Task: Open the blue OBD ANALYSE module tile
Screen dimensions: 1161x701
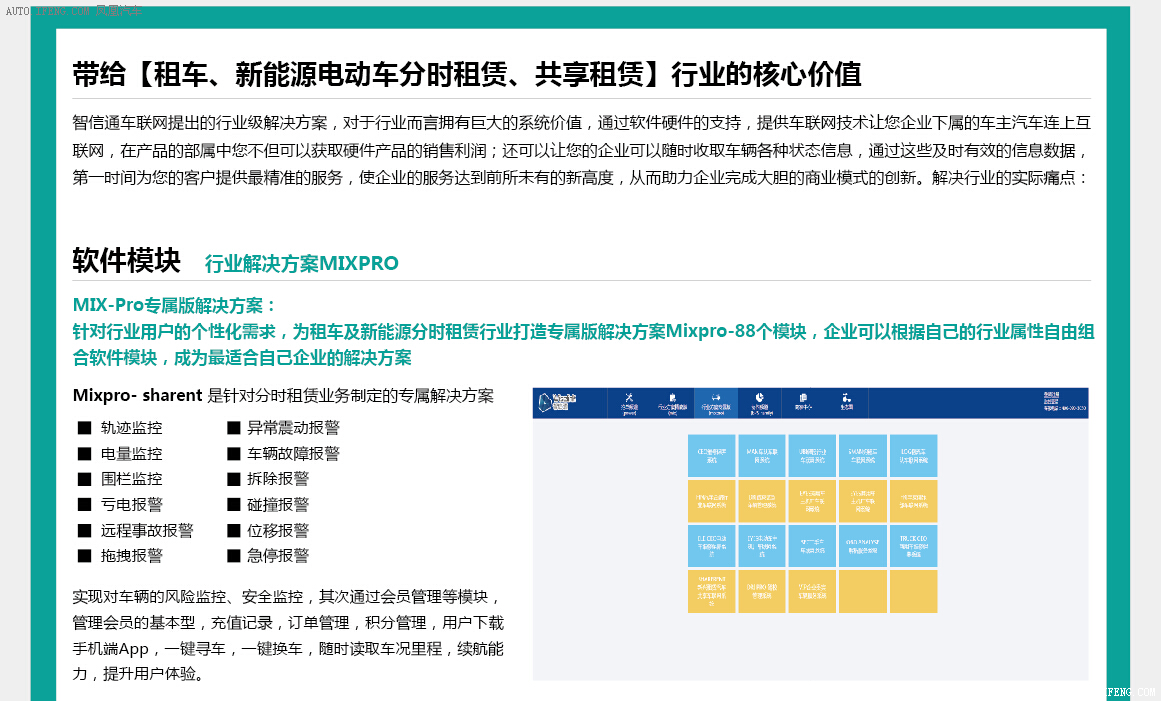Action: (x=863, y=546)
